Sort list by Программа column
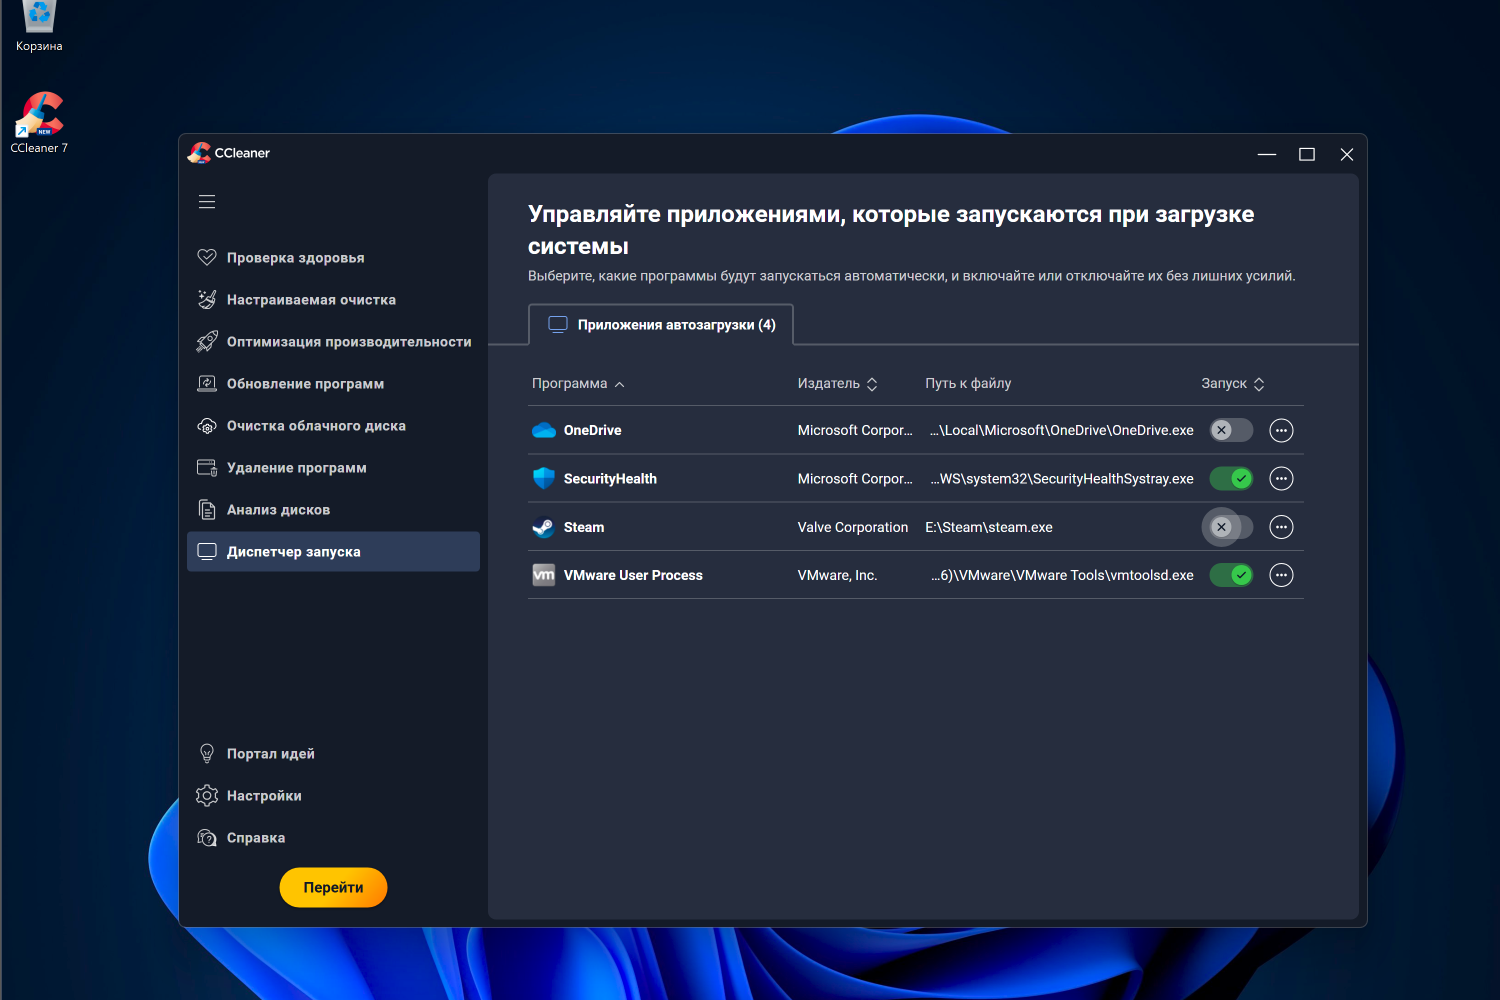Screen dimensions: 1500x1000 [578, 384]
